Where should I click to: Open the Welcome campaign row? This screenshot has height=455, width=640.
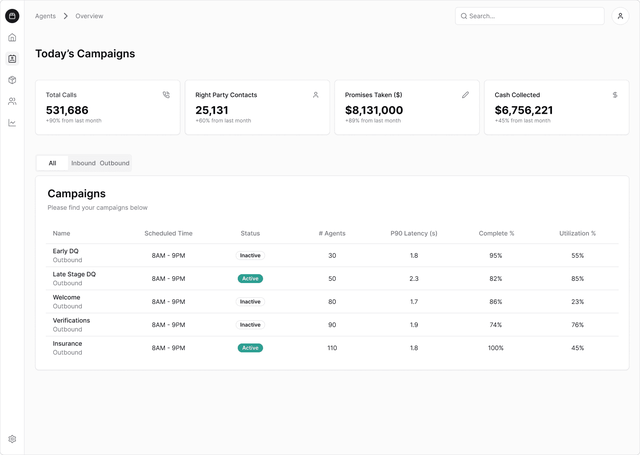coord(332,302)
